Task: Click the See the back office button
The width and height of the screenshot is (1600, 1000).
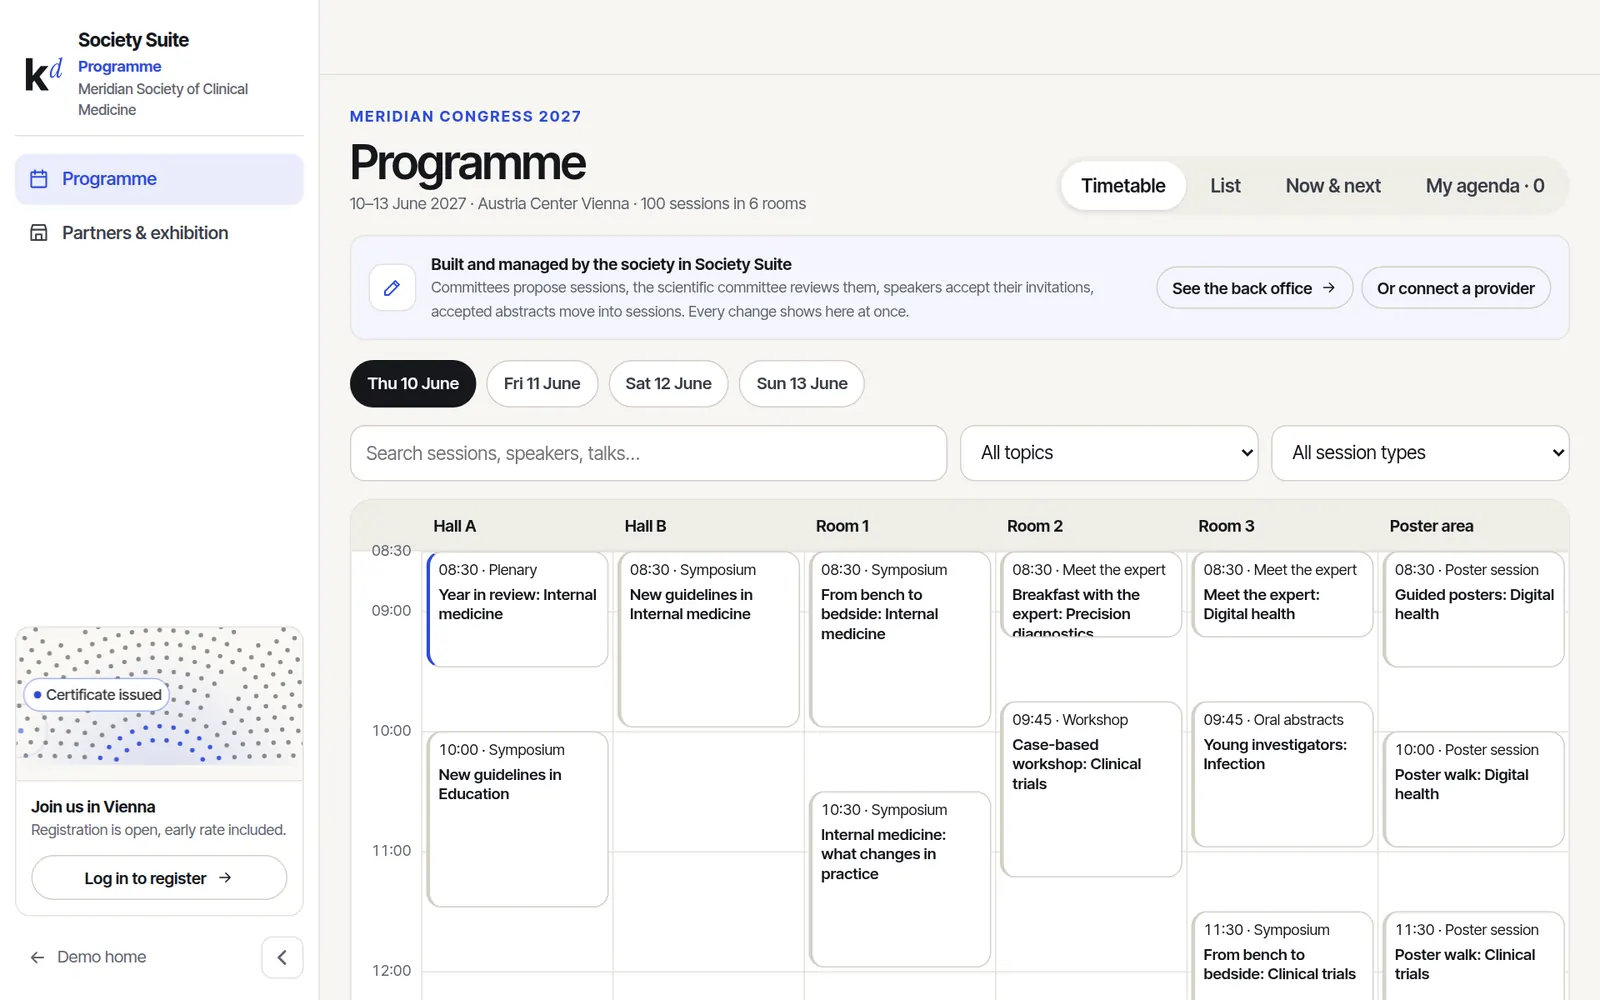Action: click(x=1254, y=288)
